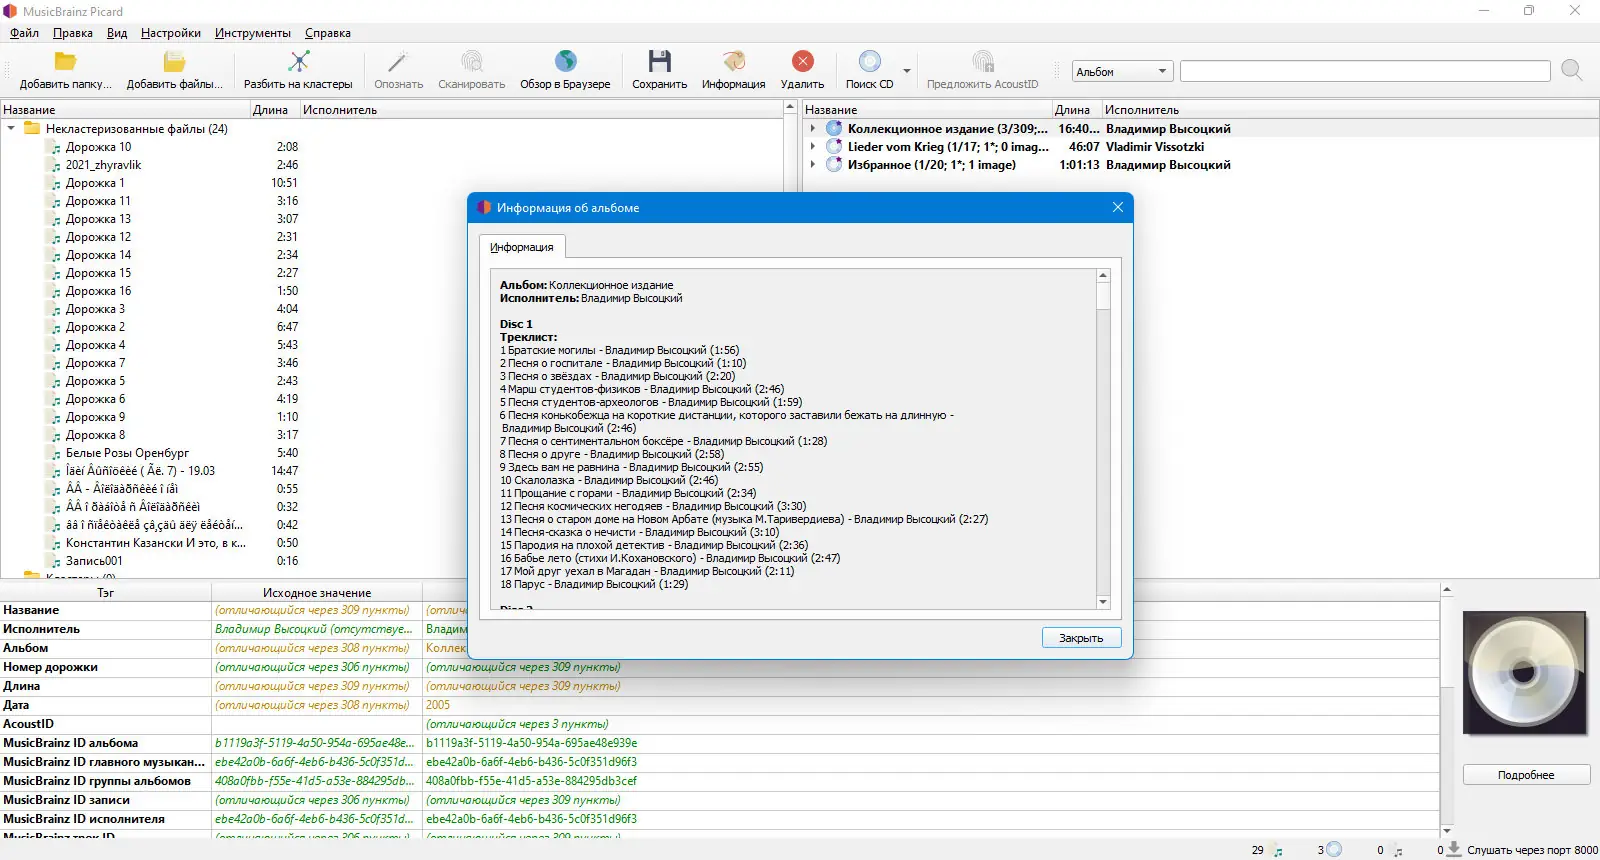Collapse Некластеризованные файлы tree node
This screenshot has height=860, width=1600.
tap(11, 128)
